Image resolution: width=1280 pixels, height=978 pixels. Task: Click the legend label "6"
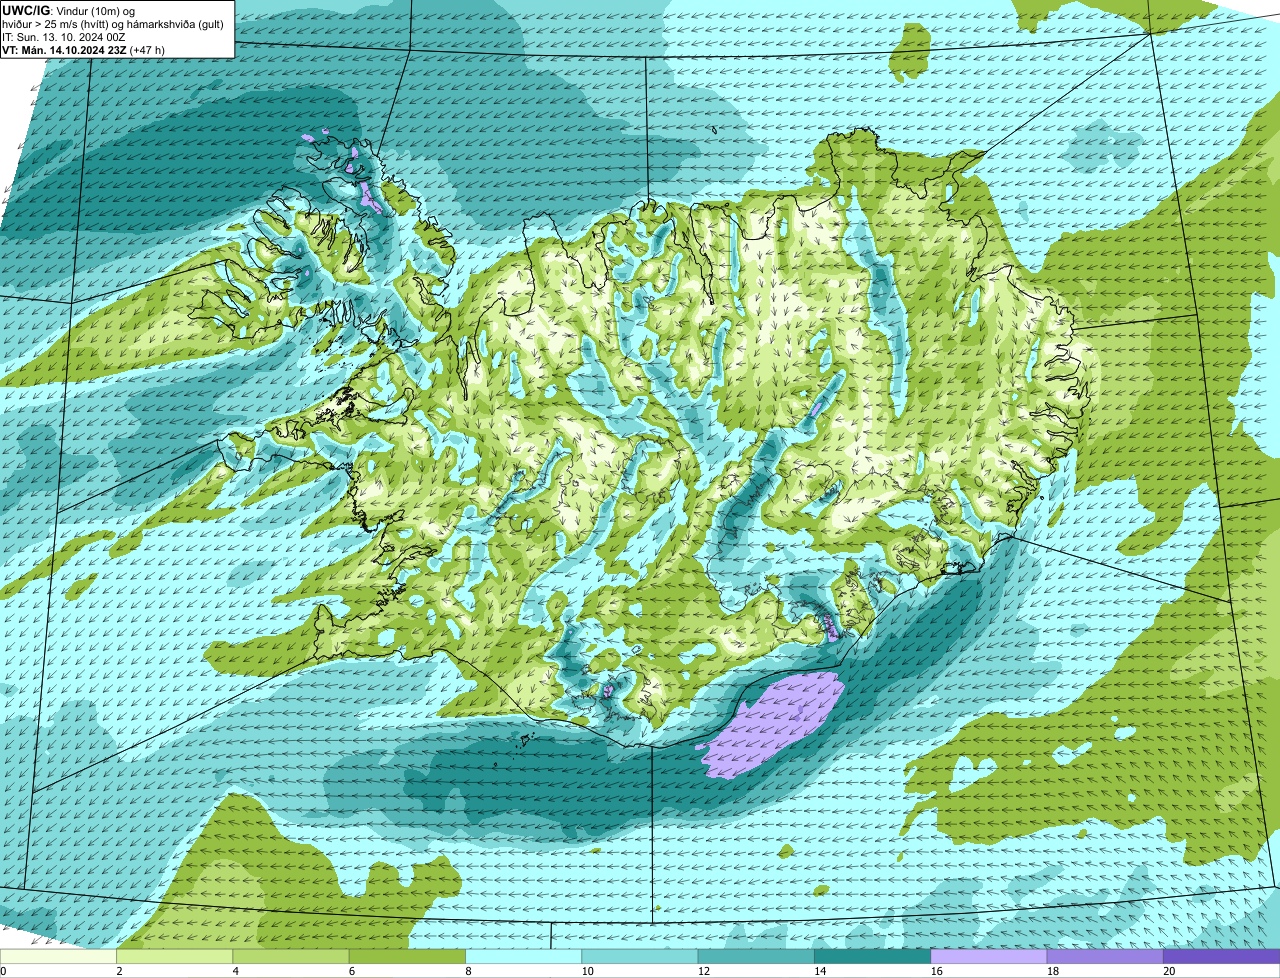[x=352, y=971]
